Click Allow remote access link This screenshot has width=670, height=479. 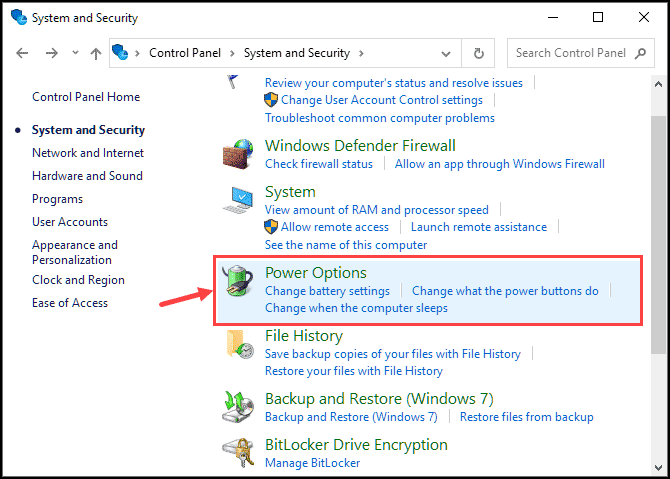pos(335,227)
